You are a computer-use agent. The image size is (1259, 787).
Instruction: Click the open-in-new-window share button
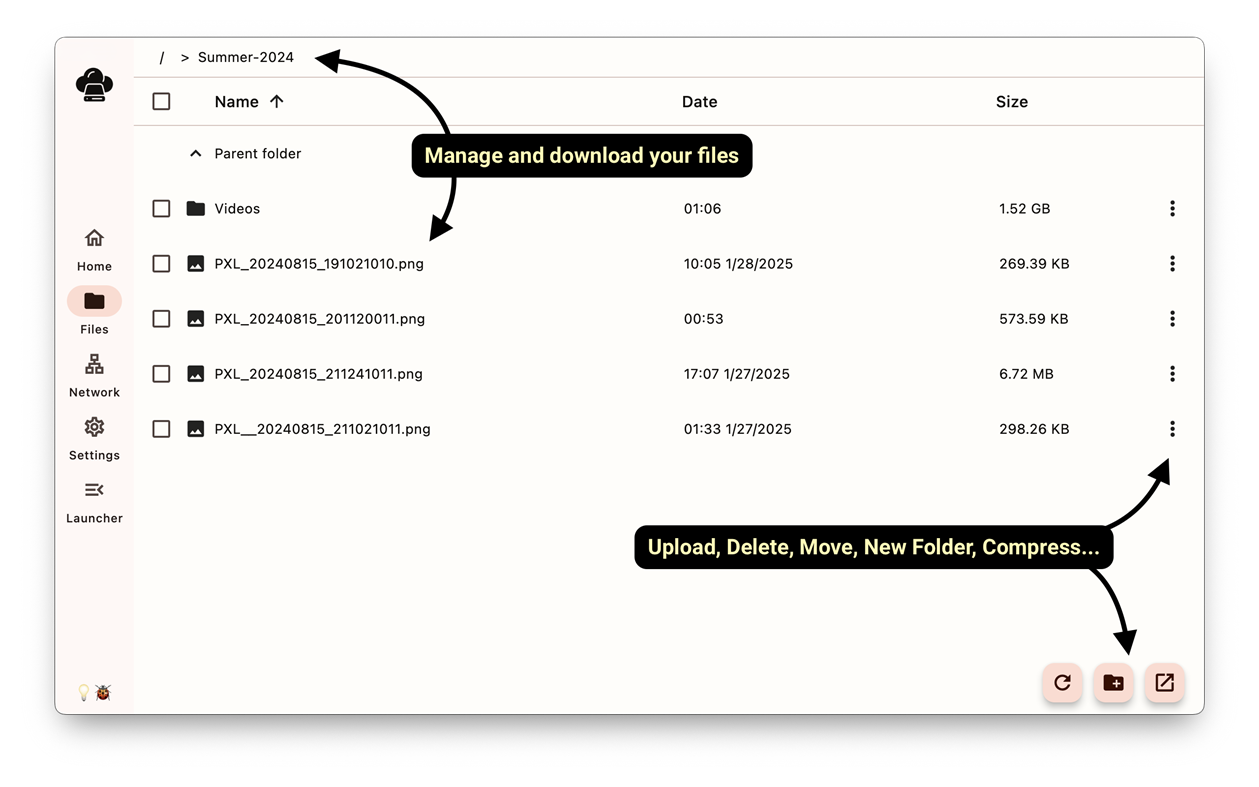coord(1164,682)
